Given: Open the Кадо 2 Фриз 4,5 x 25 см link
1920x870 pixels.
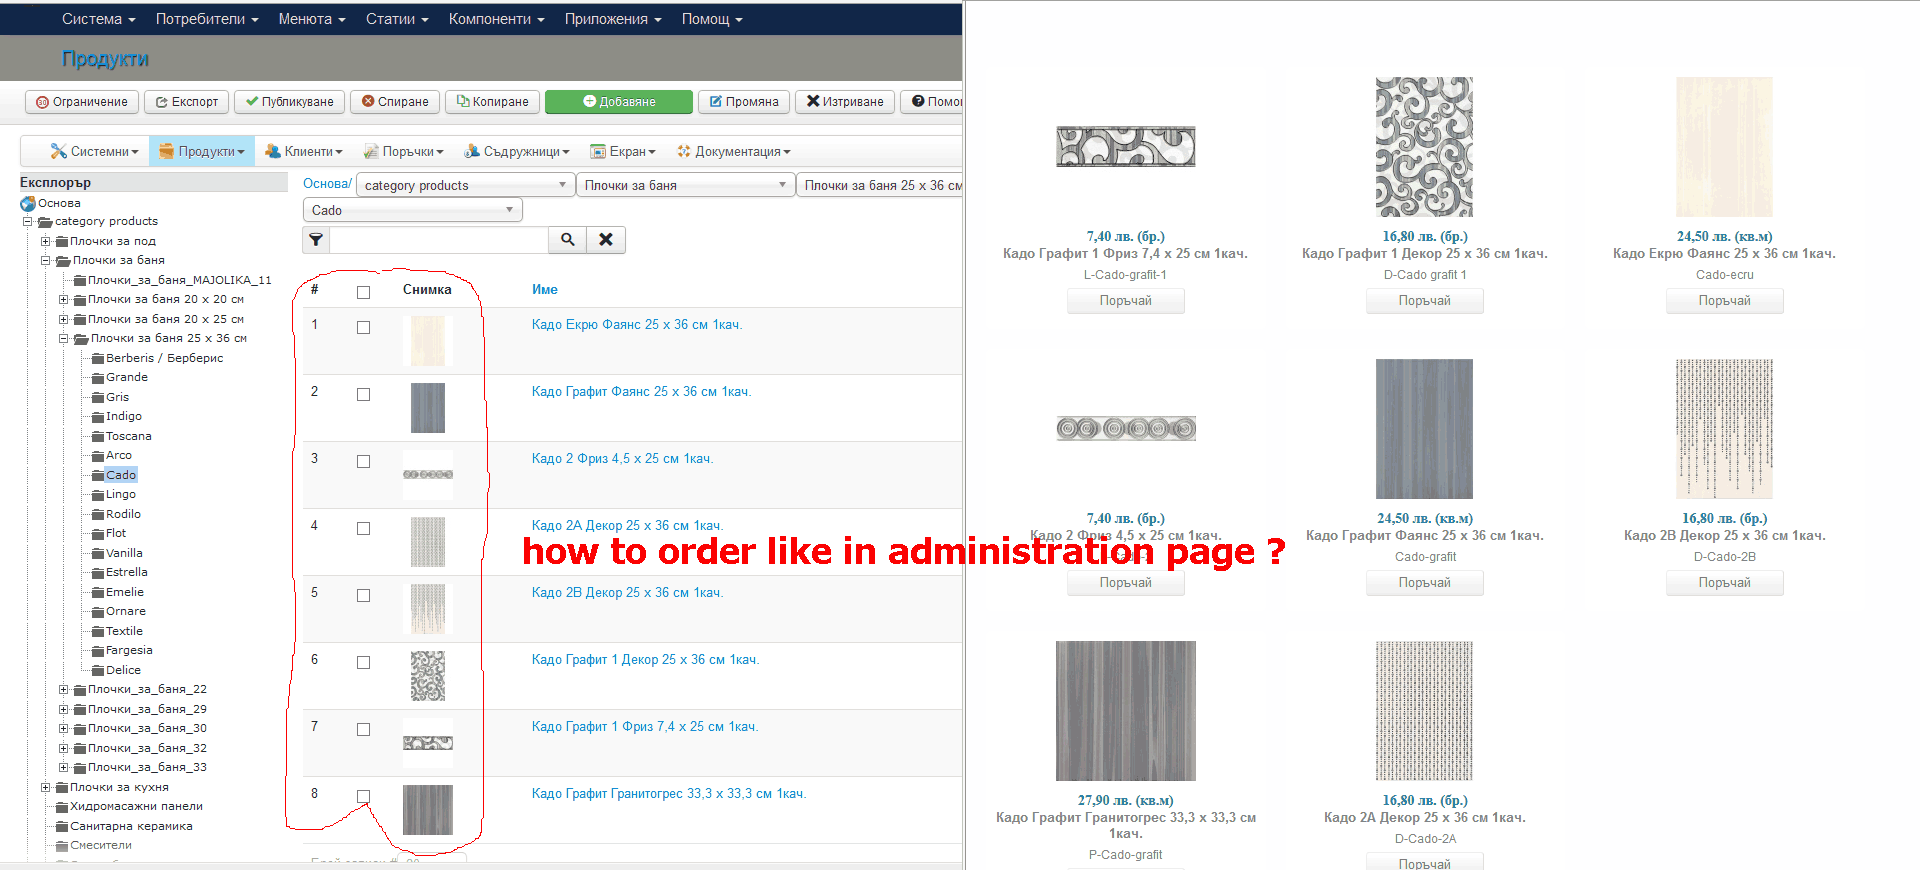Looking at the screenshot, I should 622,459.
